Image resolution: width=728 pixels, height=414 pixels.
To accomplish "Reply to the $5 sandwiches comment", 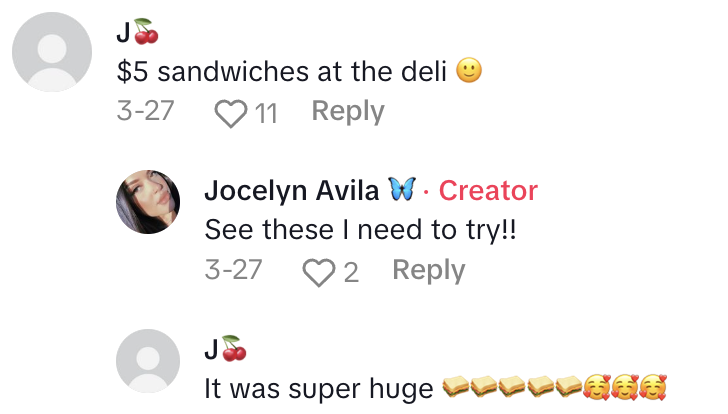I will coord(347,111).
